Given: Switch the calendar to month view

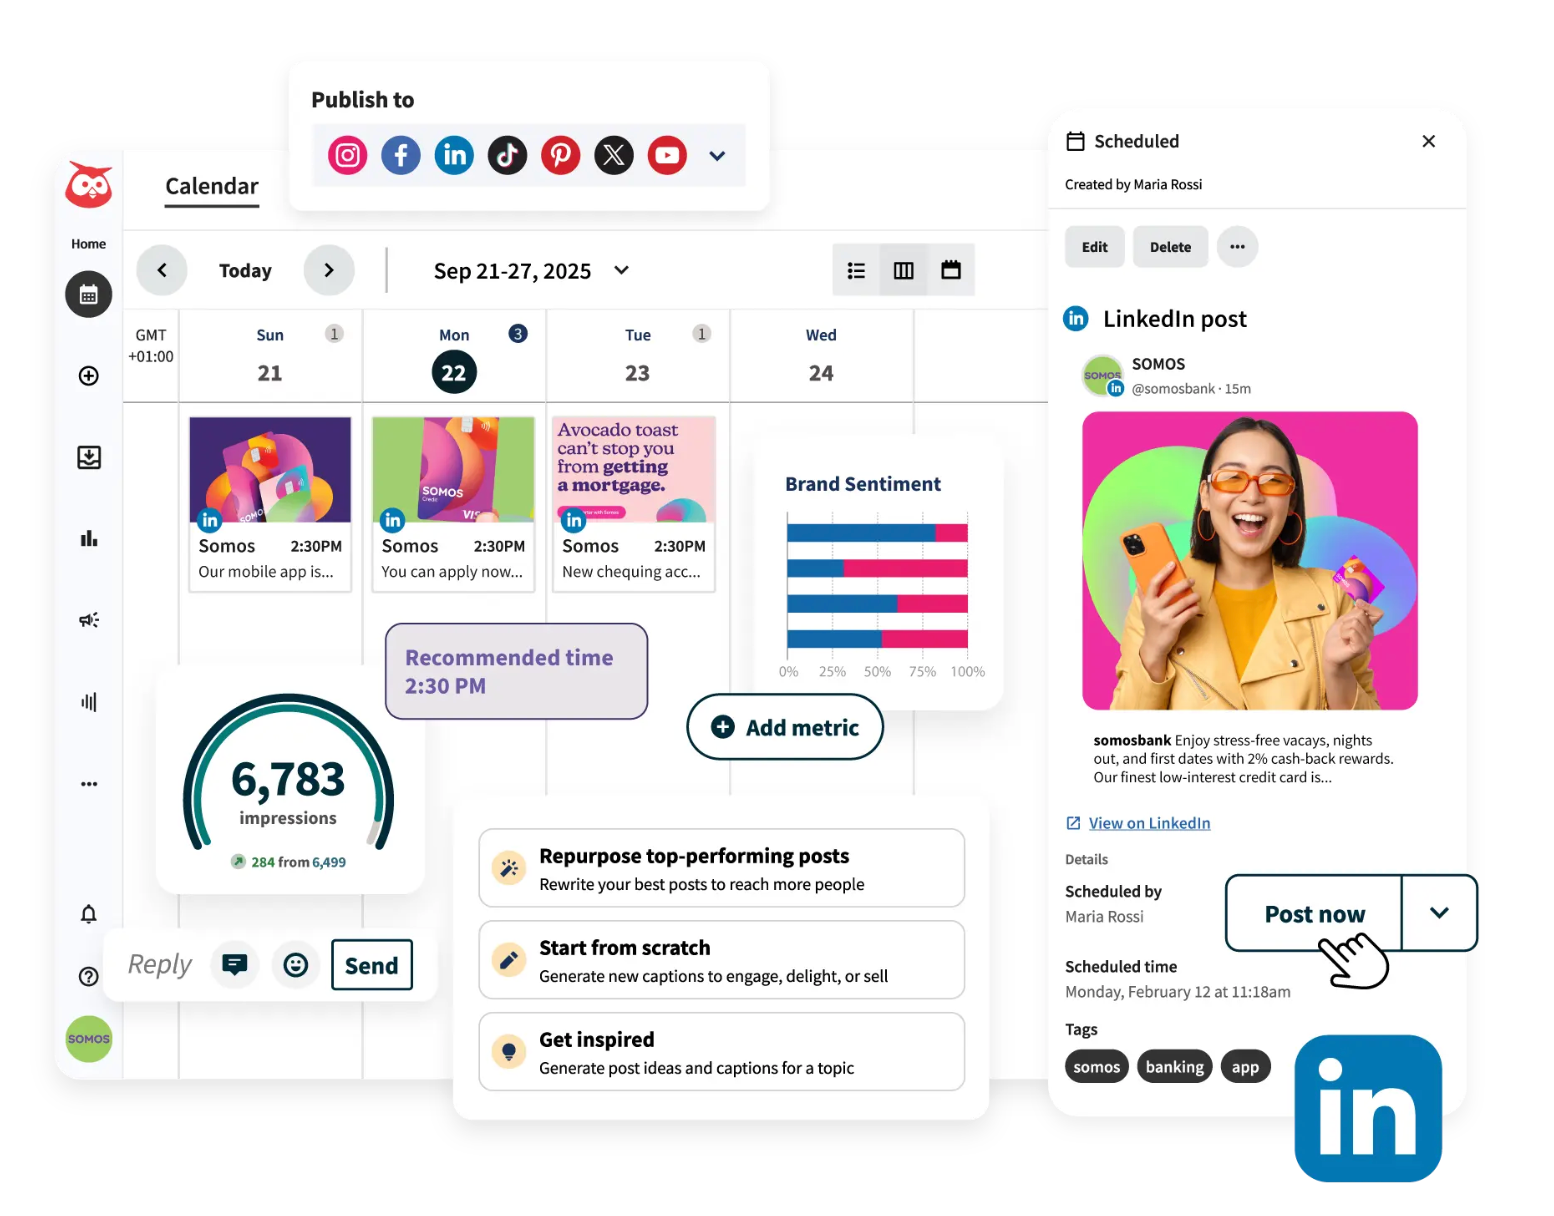Looking at the screenshot, I should (x=950, y=270).
